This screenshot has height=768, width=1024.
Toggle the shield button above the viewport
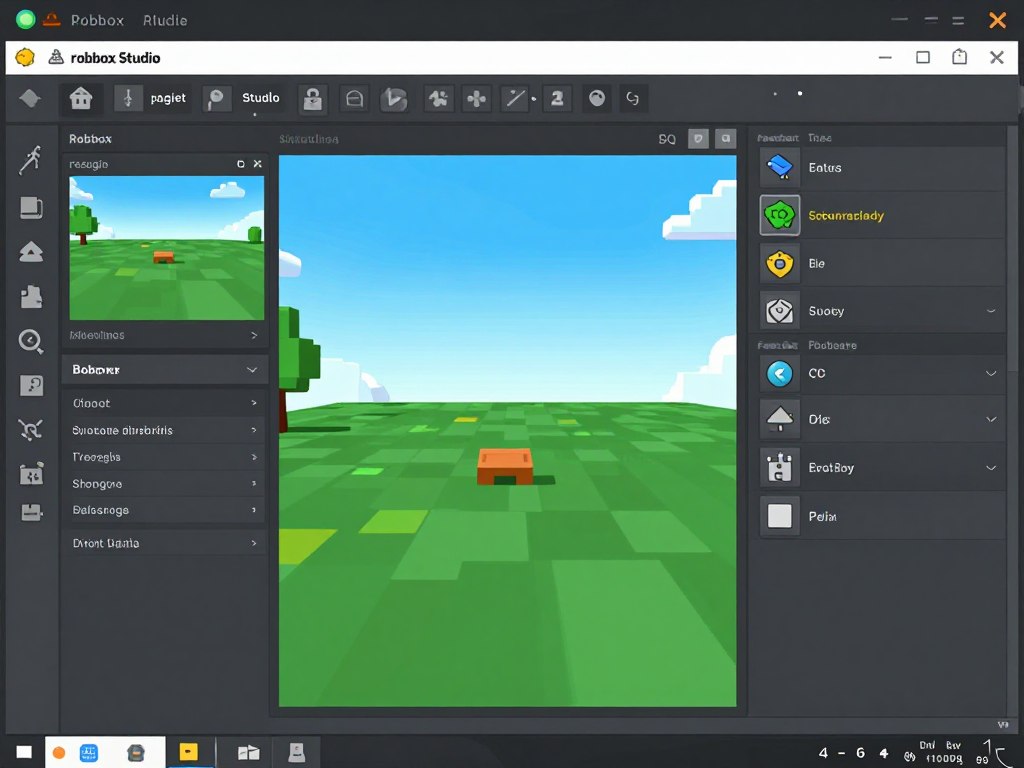tap(698, 138)
